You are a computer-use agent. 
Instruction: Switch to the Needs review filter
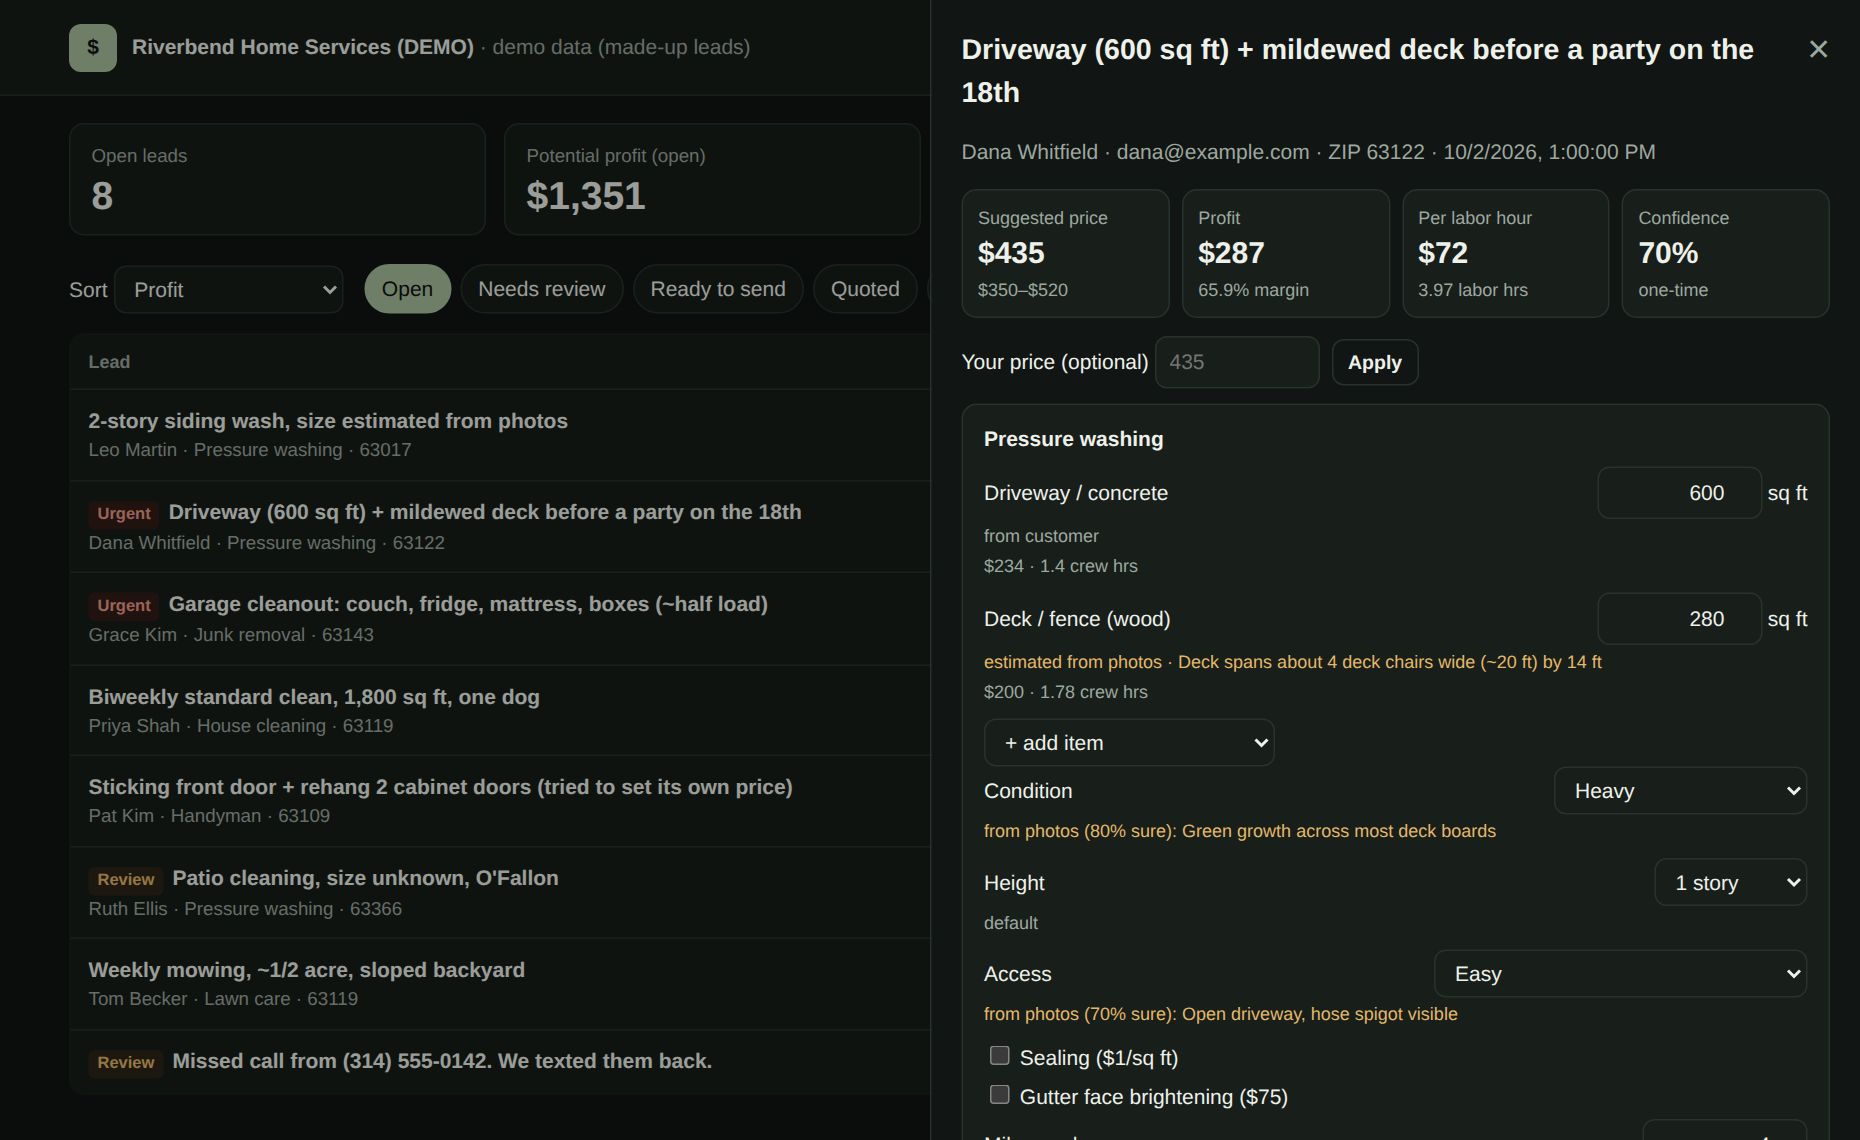pos(542,289)
